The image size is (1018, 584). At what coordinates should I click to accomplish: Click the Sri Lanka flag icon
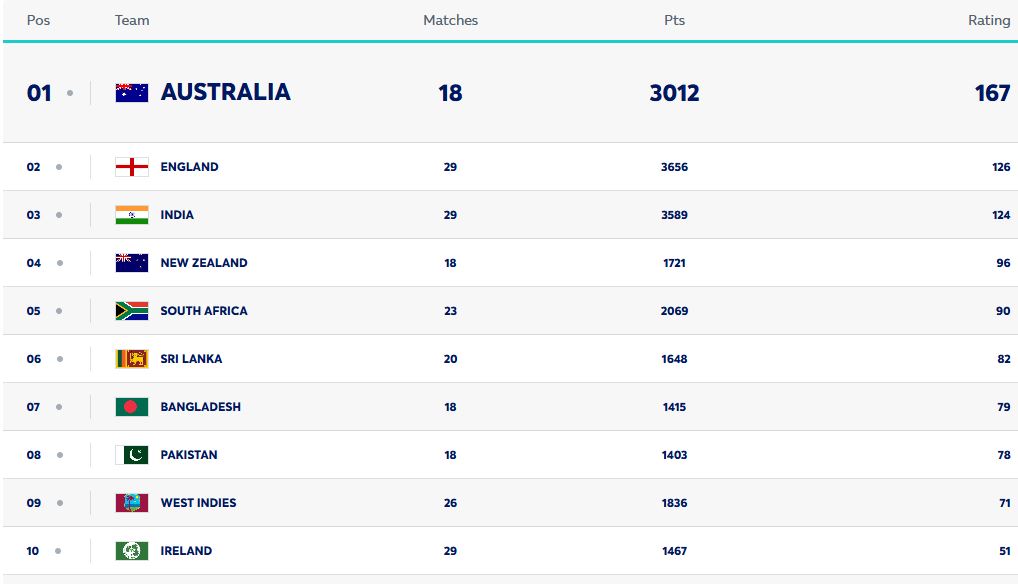point(132,359)
